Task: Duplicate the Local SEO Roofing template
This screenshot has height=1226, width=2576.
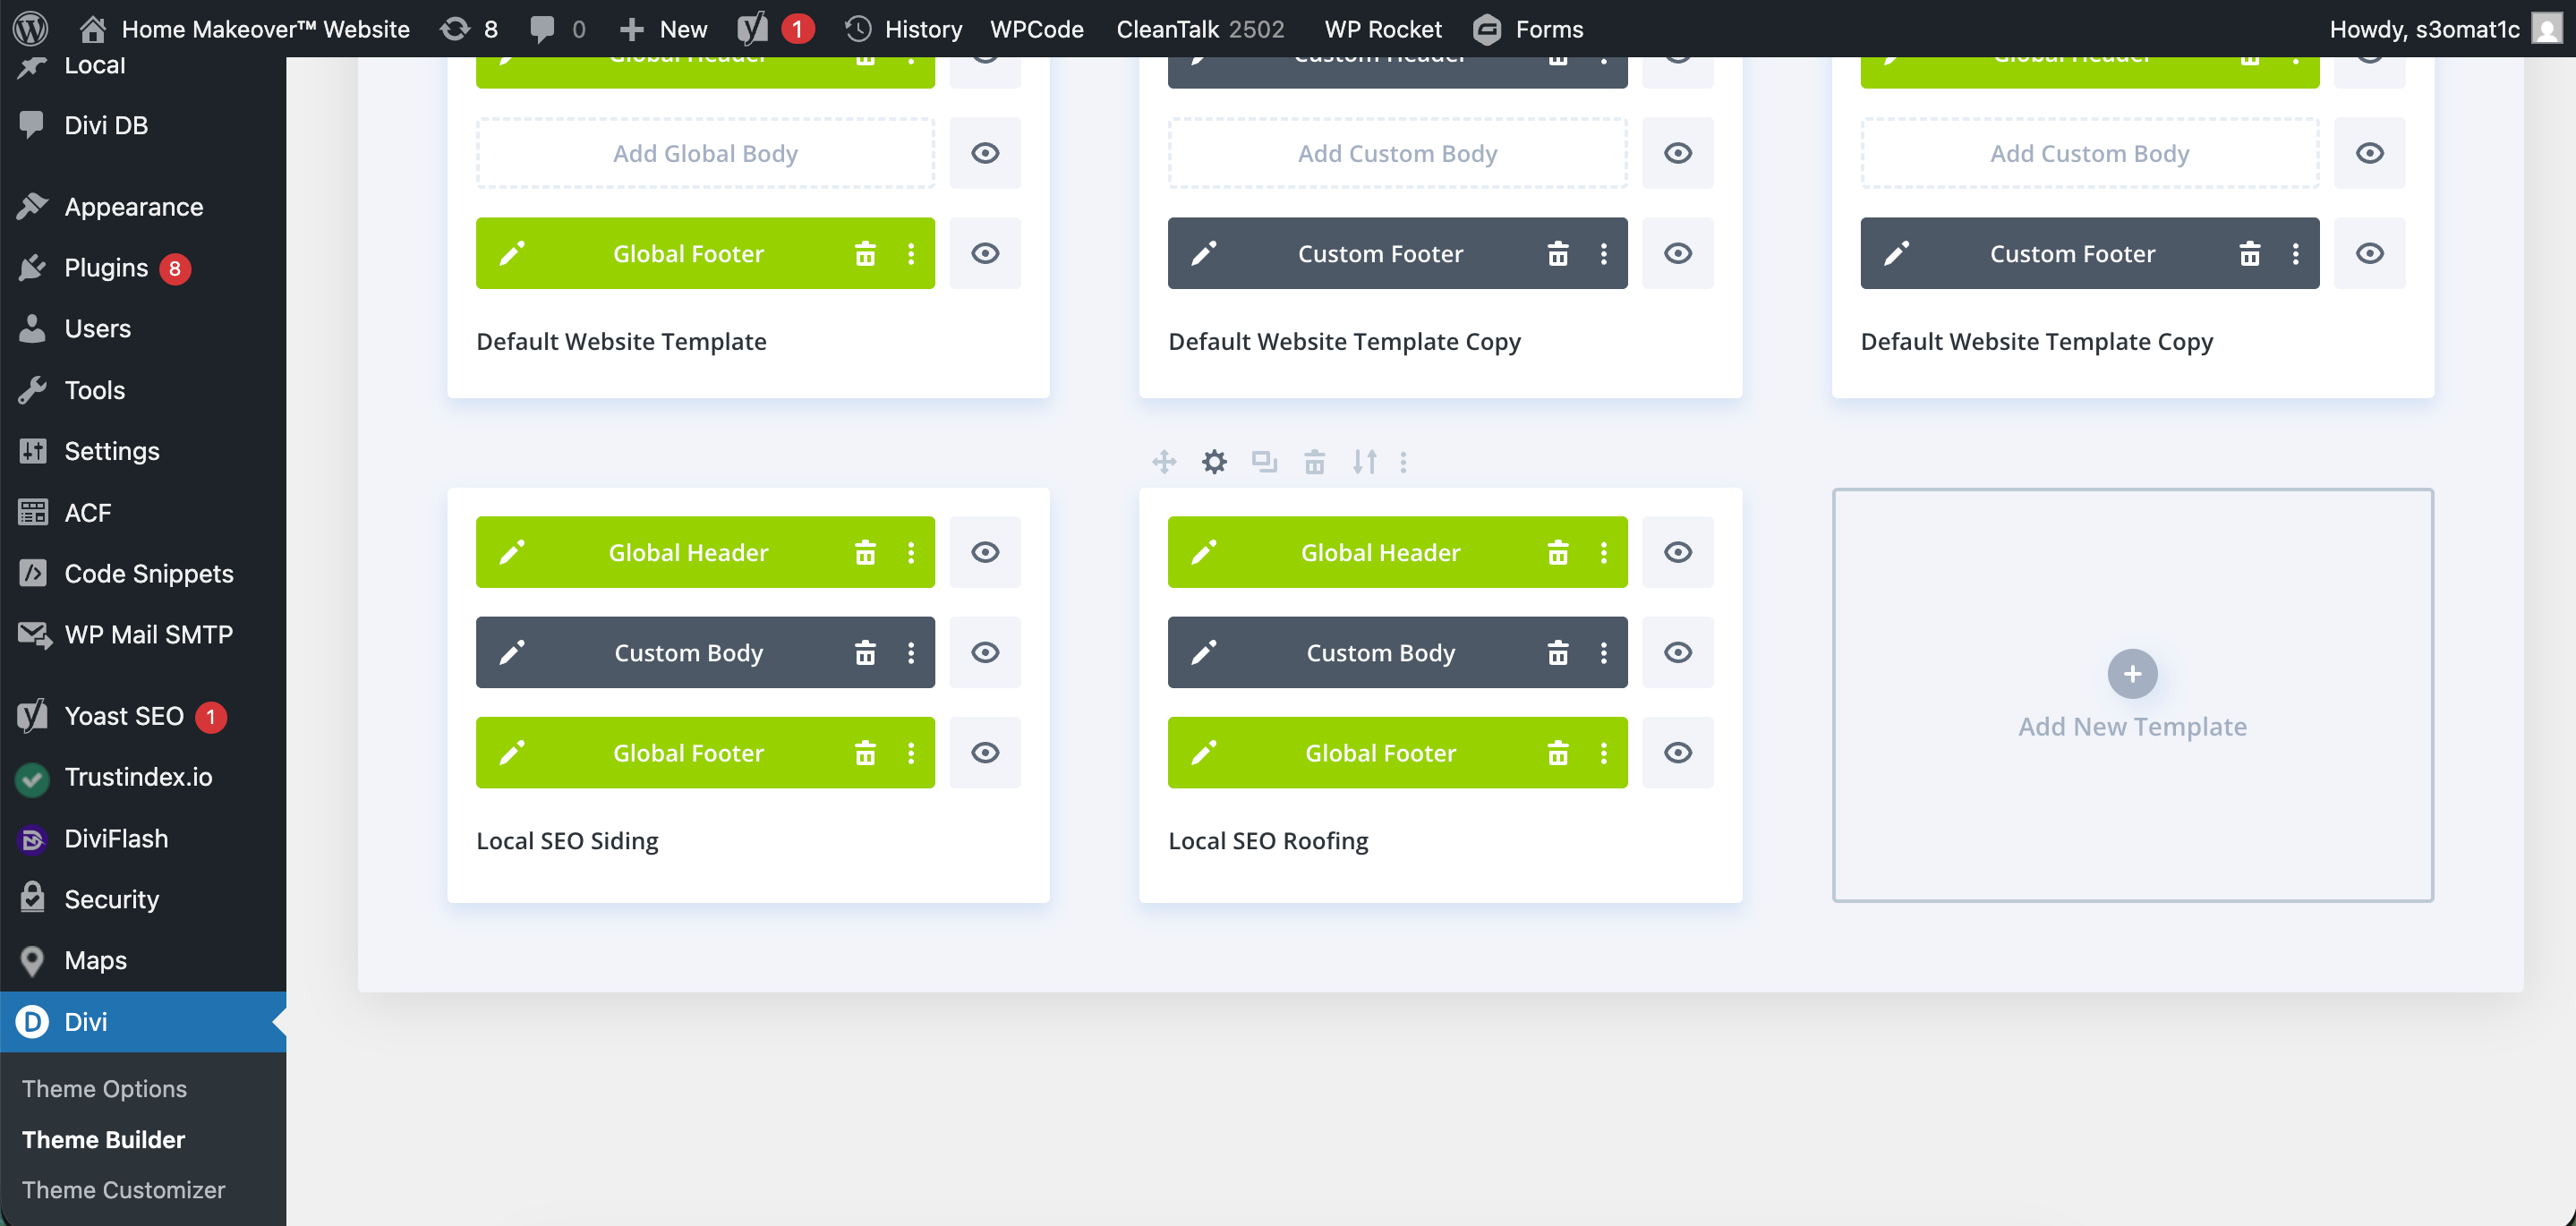Action: [1264, 462]
